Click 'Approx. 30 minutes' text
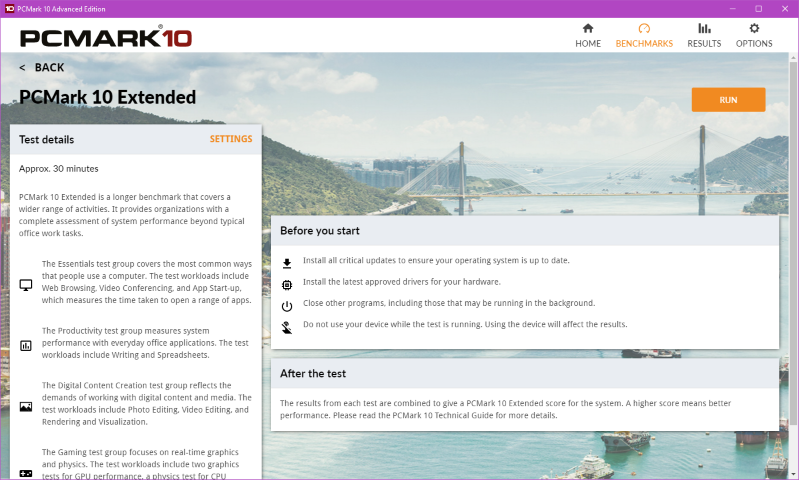Screen dimensions: 799x480 pos(59,169)
